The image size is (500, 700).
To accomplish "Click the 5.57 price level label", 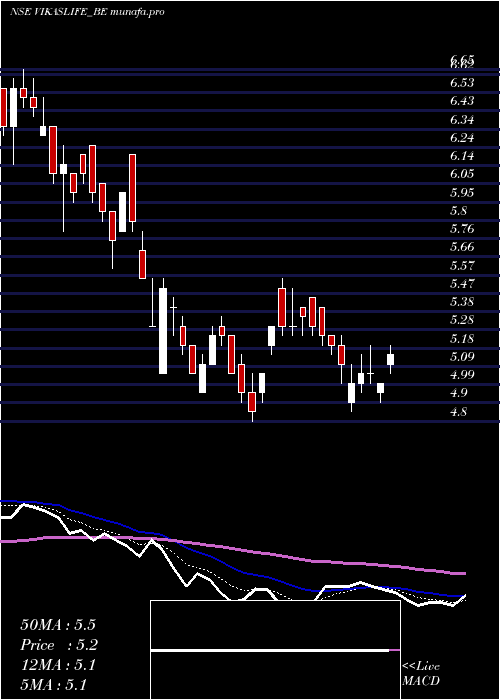I will (462, 266).
